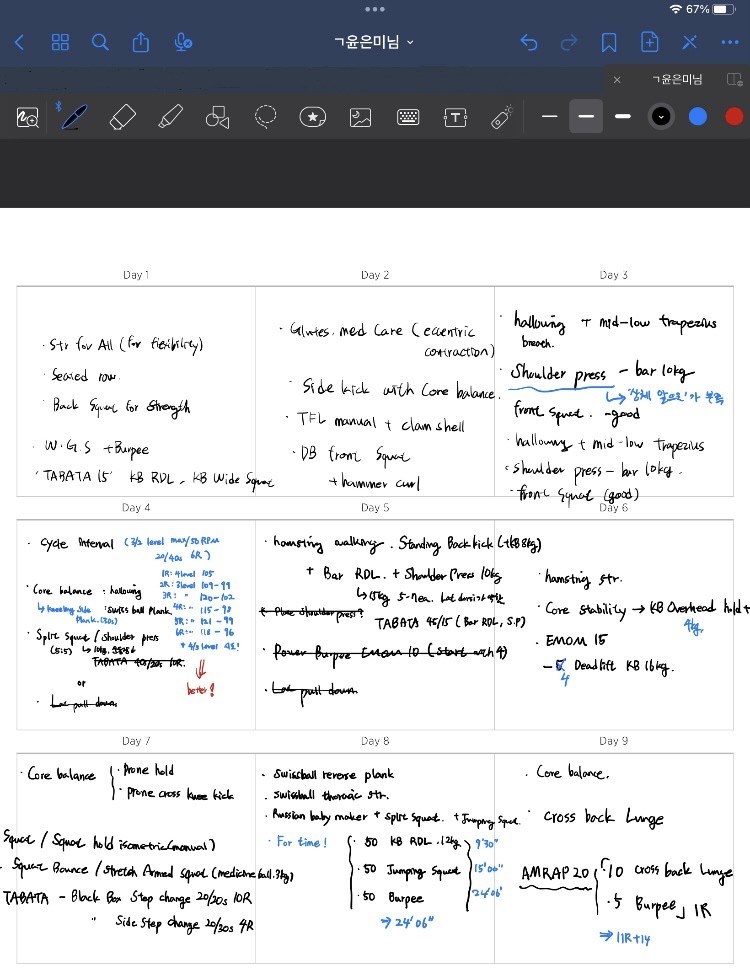Viewport: 750px width, 980px height.
Task: Select the Highlighter tool
Action: click(170, 117)
